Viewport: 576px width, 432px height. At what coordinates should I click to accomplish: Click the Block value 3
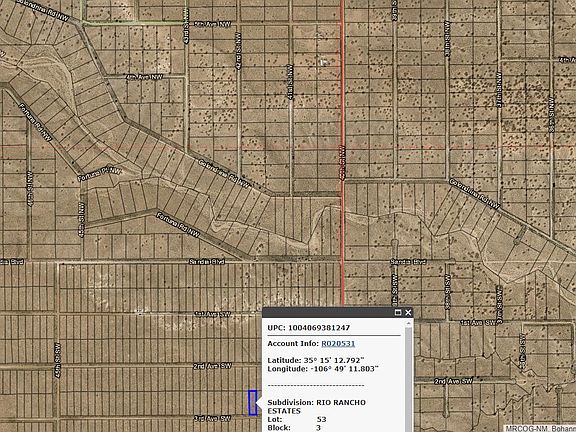318,428
